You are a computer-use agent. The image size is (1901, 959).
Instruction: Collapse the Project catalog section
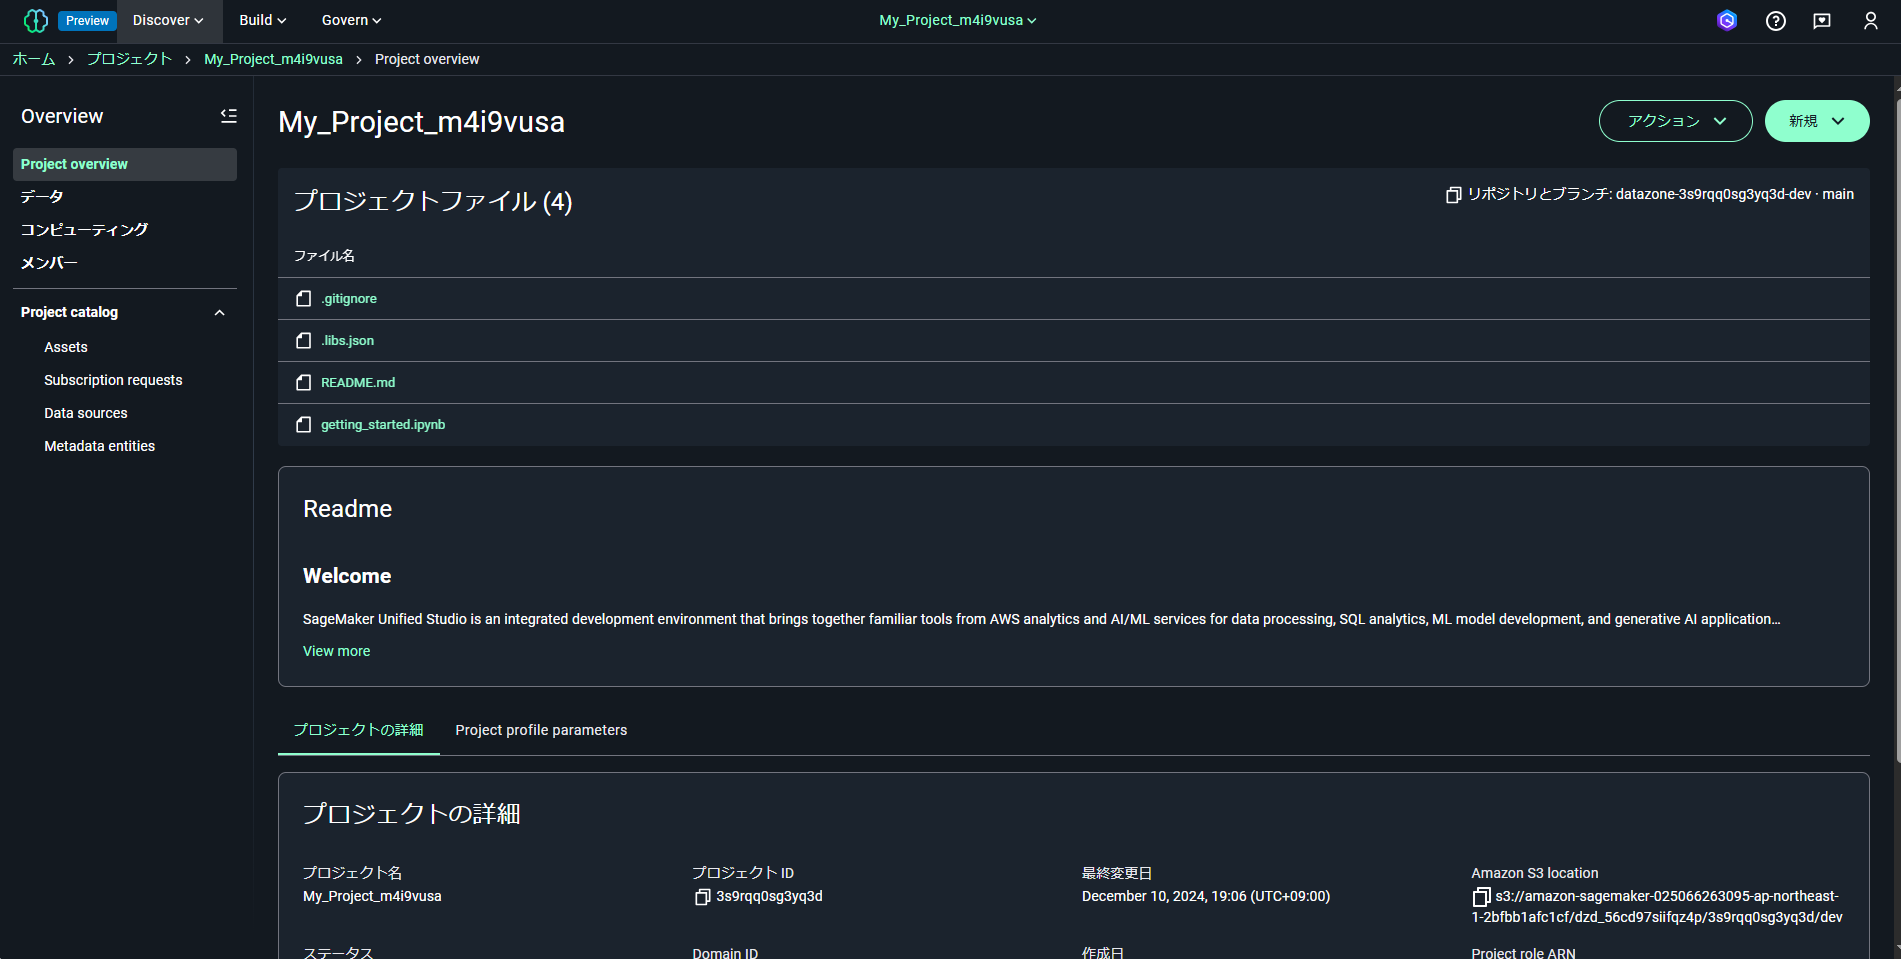tap(220, 313)
